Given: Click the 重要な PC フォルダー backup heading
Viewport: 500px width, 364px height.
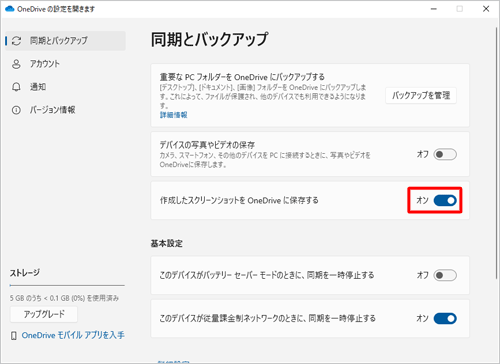Looking at the screenshot, I should 242,77.
